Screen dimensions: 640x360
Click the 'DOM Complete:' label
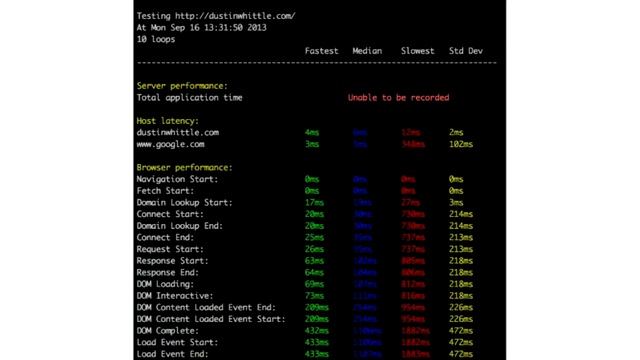pos(167,331)
